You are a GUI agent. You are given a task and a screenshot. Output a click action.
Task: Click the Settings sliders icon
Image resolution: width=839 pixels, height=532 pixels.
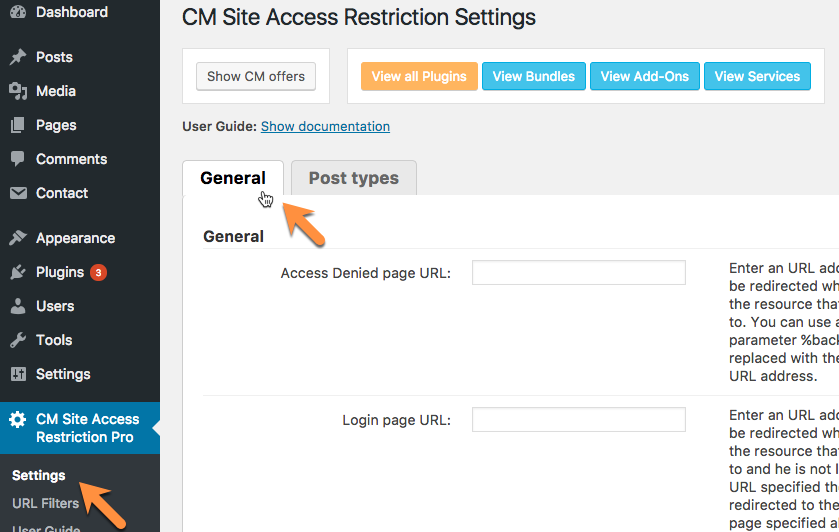pyautogui.click(x=18, y=374)
